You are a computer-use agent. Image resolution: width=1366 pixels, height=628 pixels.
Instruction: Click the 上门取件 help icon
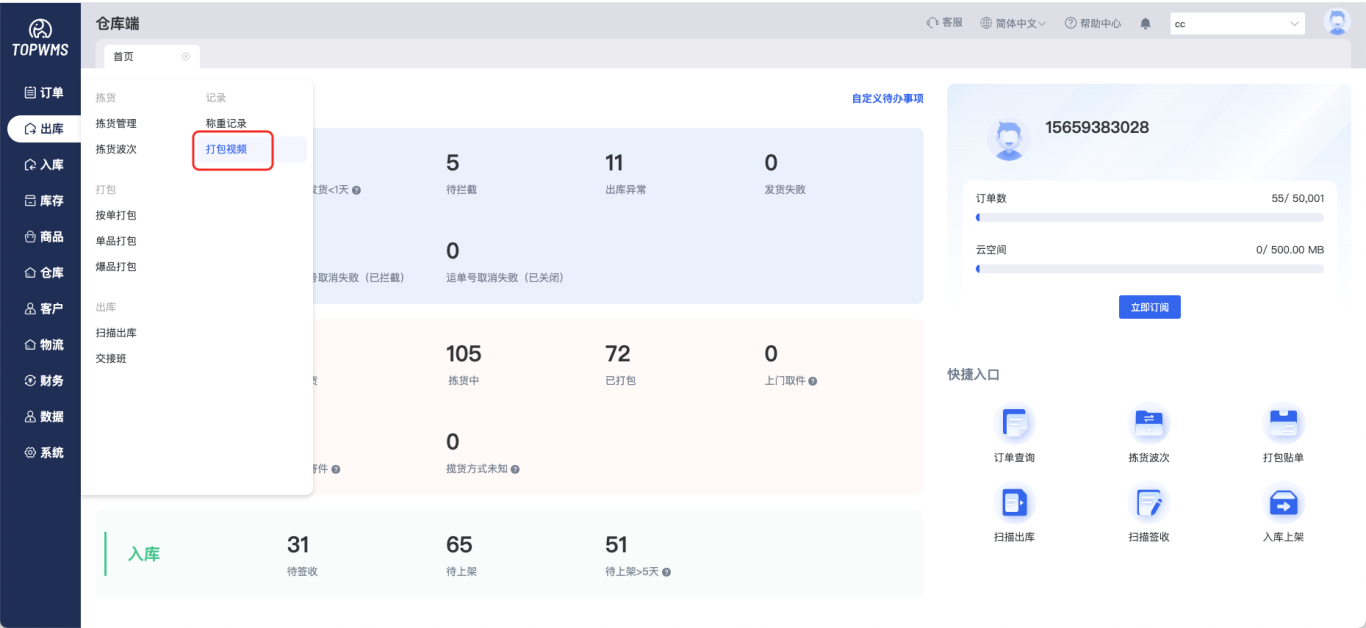[813, 381]
